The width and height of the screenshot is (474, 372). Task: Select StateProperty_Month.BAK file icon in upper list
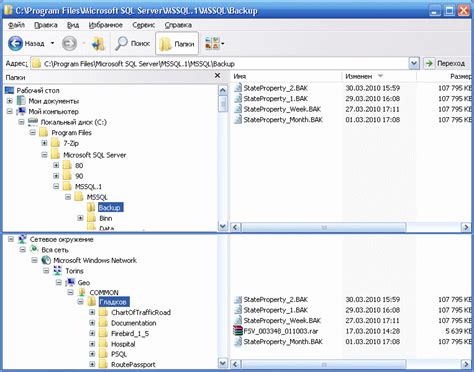coord(238,120)
